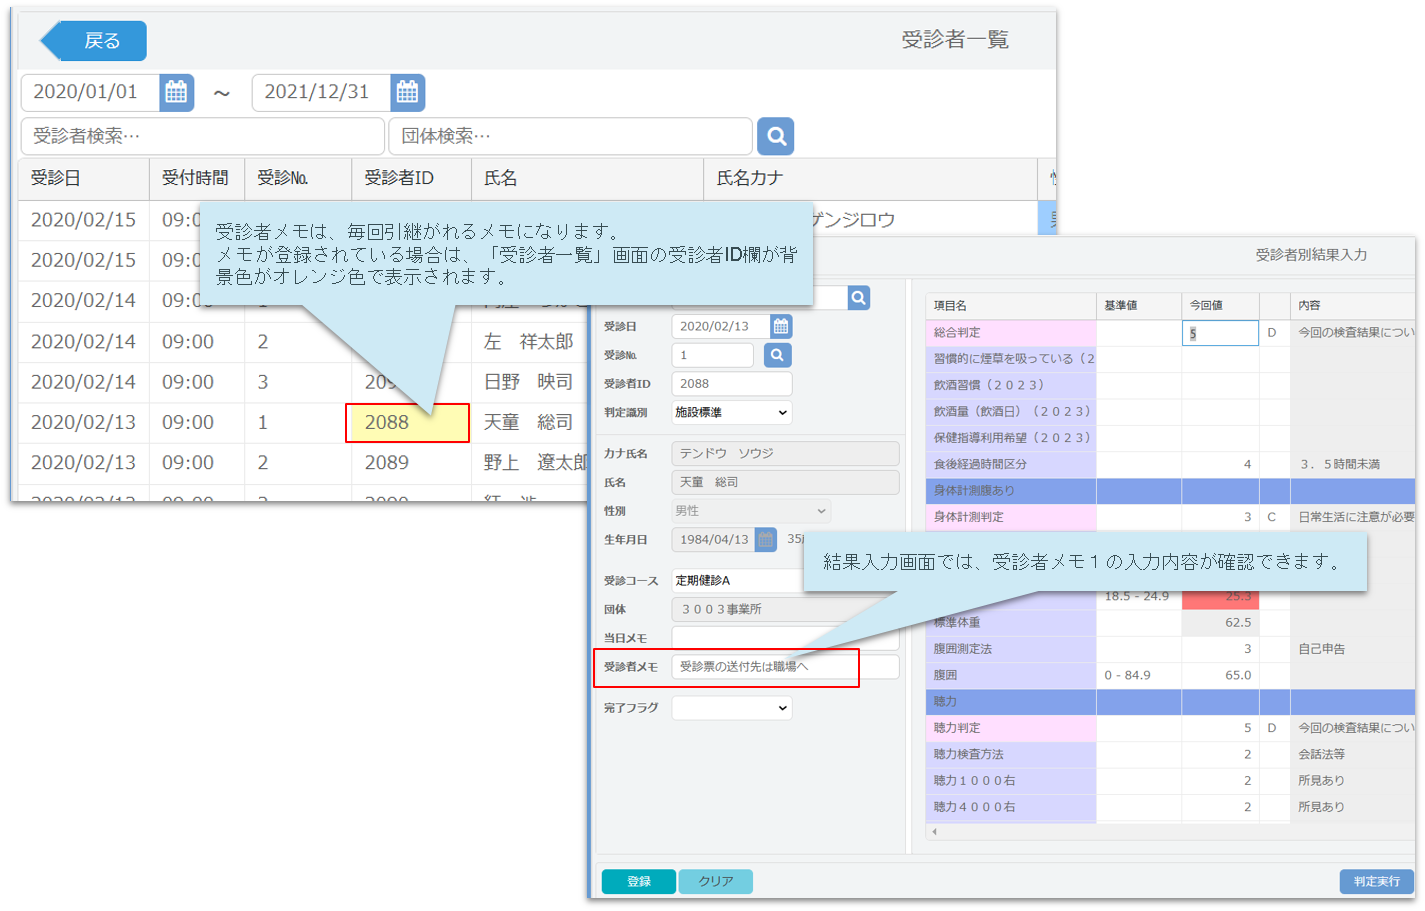Select name 左 祥太郎 in list
Viewport: 1425px width, 911px height.
528,342
